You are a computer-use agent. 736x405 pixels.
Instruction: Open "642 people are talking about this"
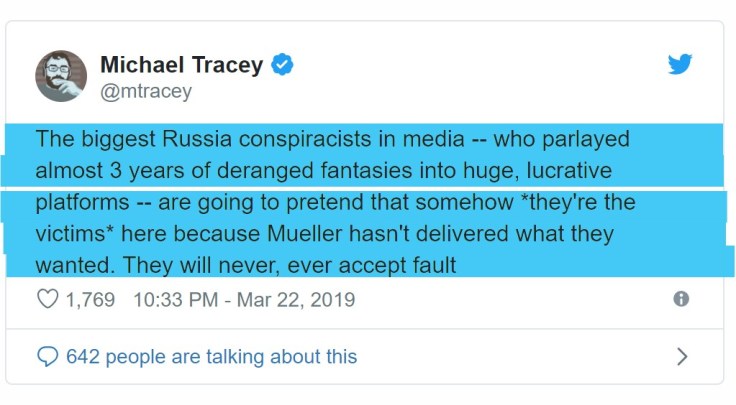(211, 356)
